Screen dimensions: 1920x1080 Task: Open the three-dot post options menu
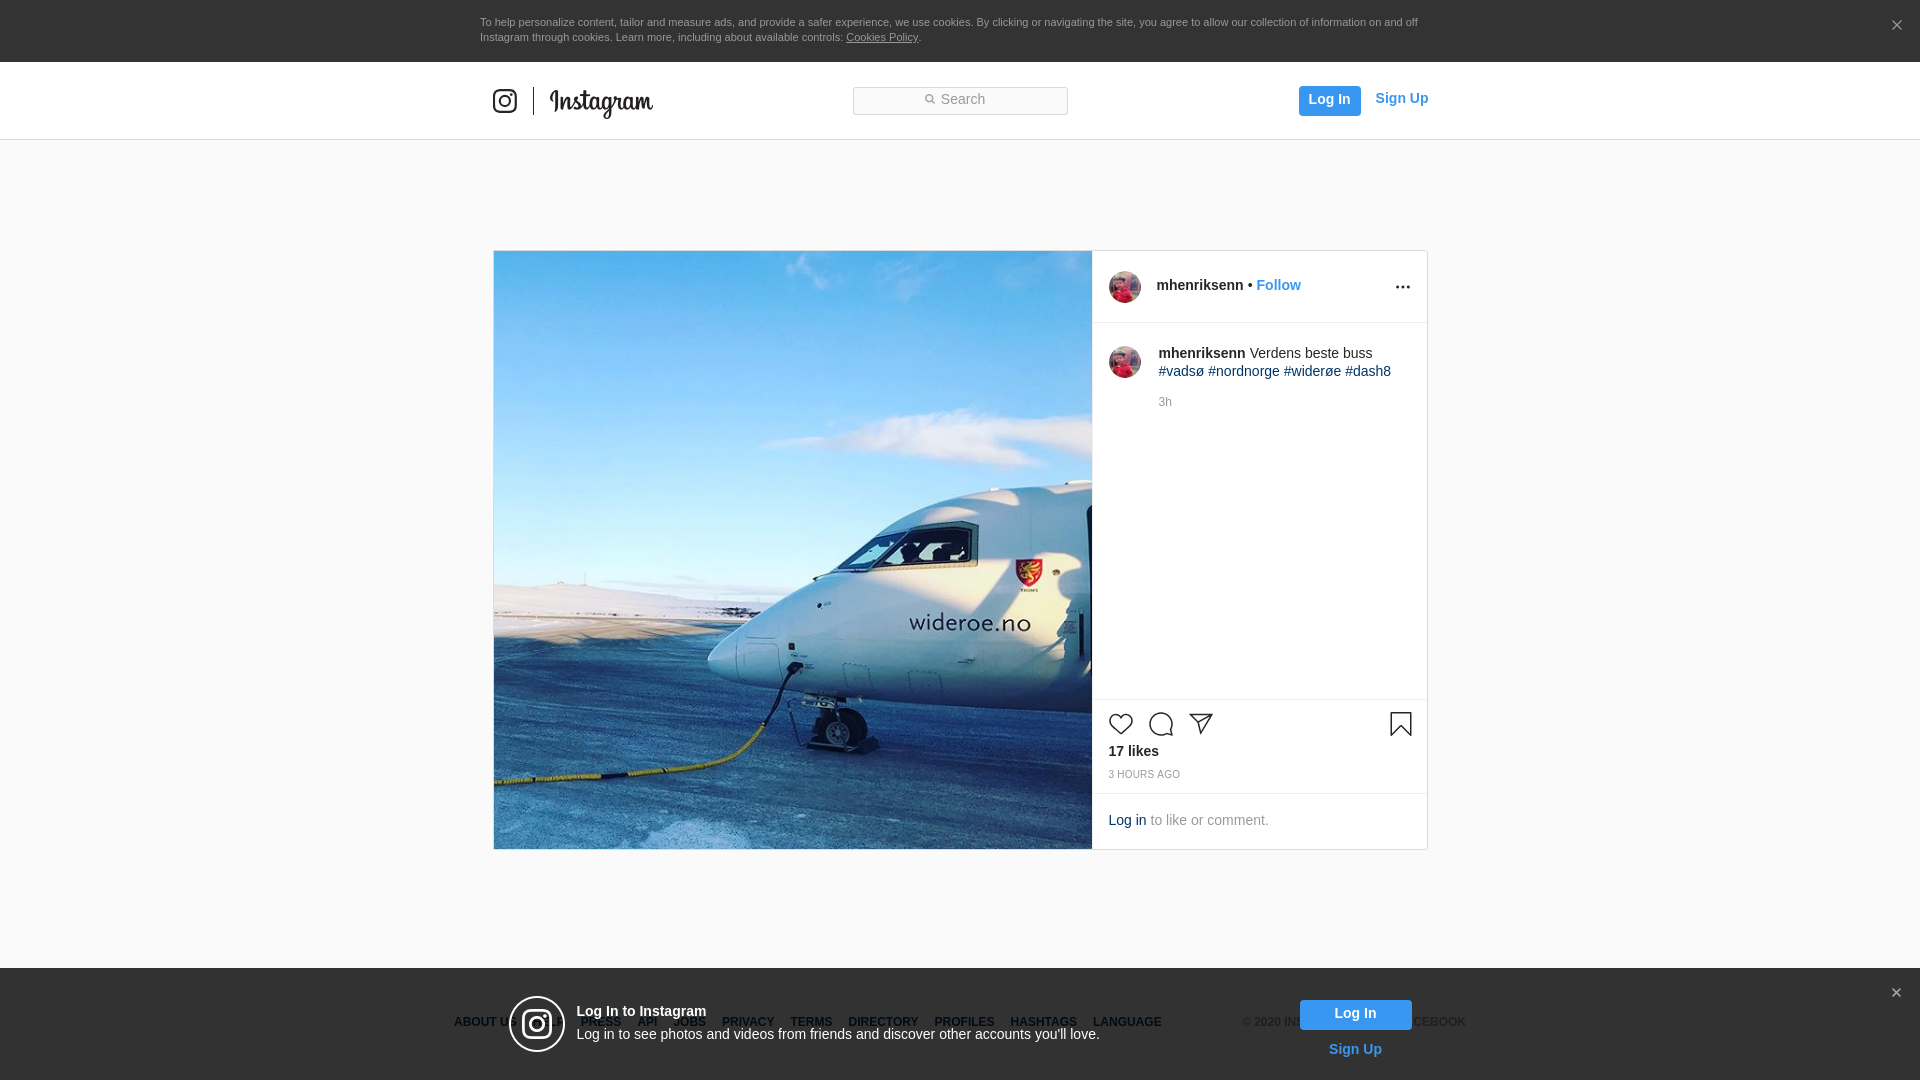(1402, 287)
